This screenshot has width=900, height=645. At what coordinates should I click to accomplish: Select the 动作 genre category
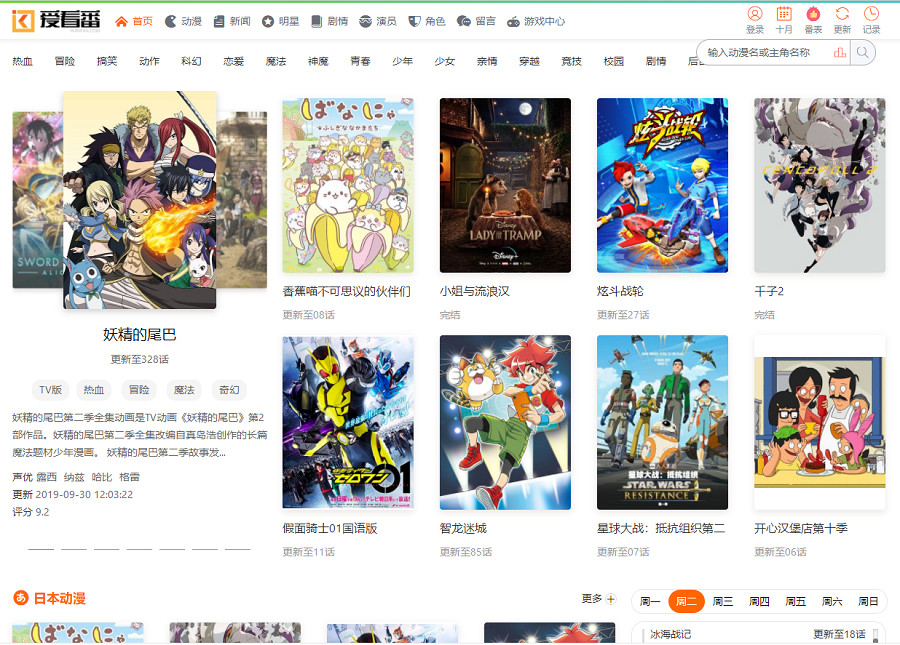(149, 61)
